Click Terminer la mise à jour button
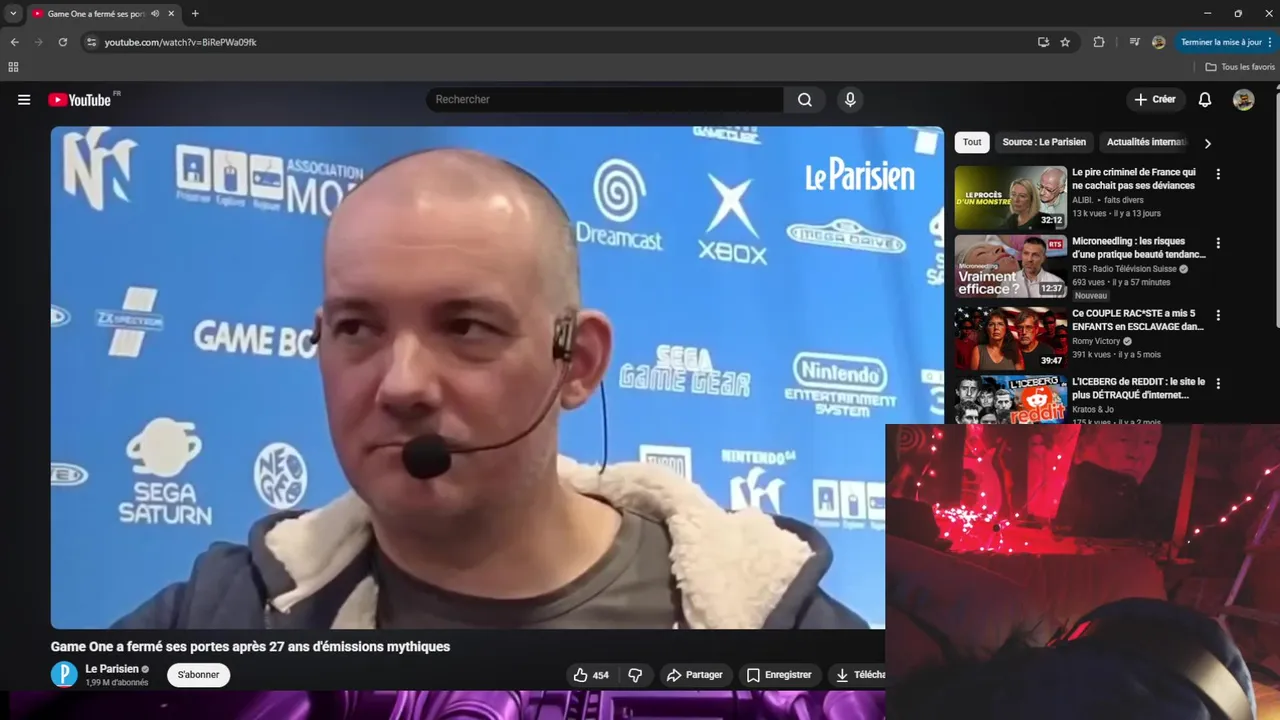The image size is (1280, 720). tap(1226, 42)
